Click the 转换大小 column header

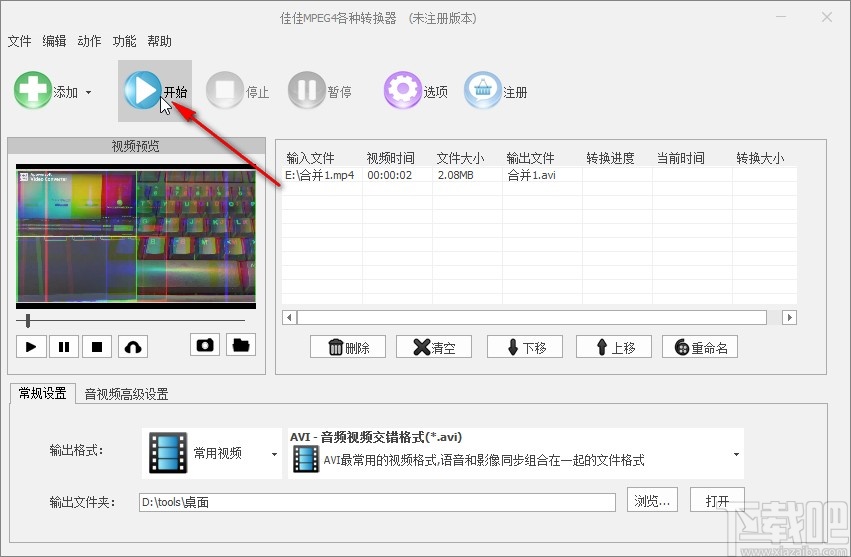coord(760,158)
